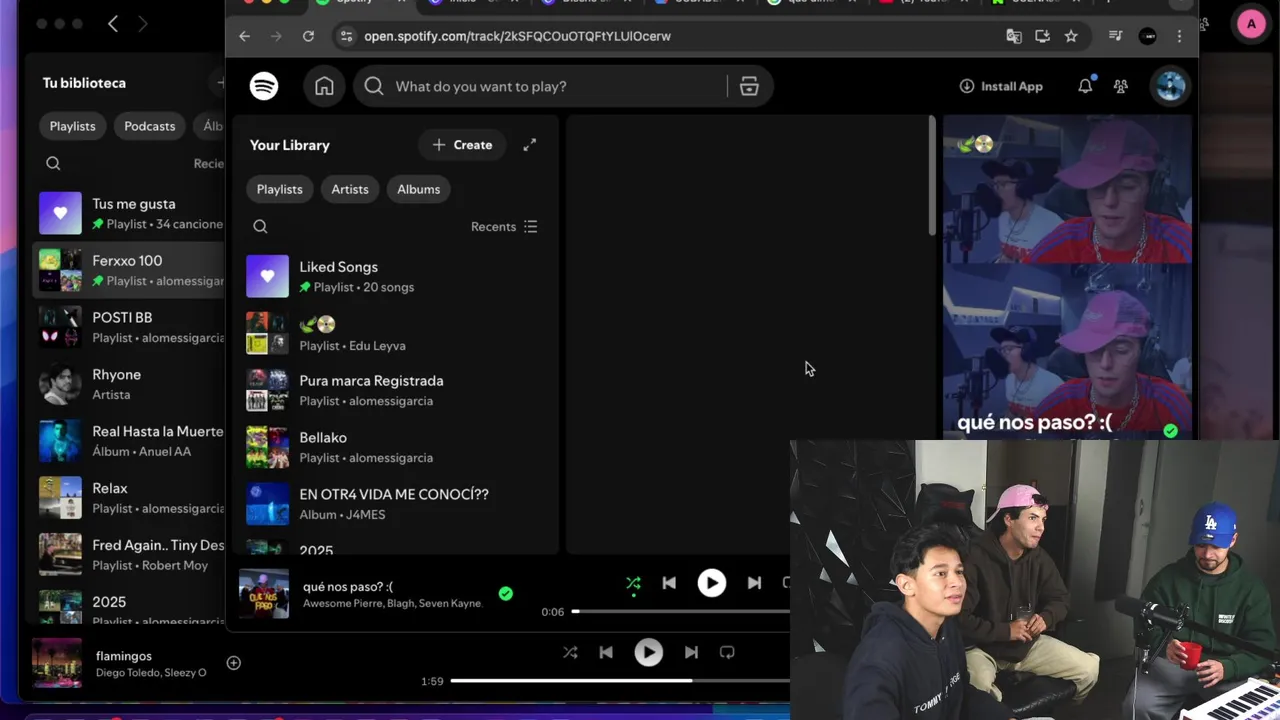Skip next in background Spotify app
The width and height of the screenshot is (1280, 720).
click(691, 652)
